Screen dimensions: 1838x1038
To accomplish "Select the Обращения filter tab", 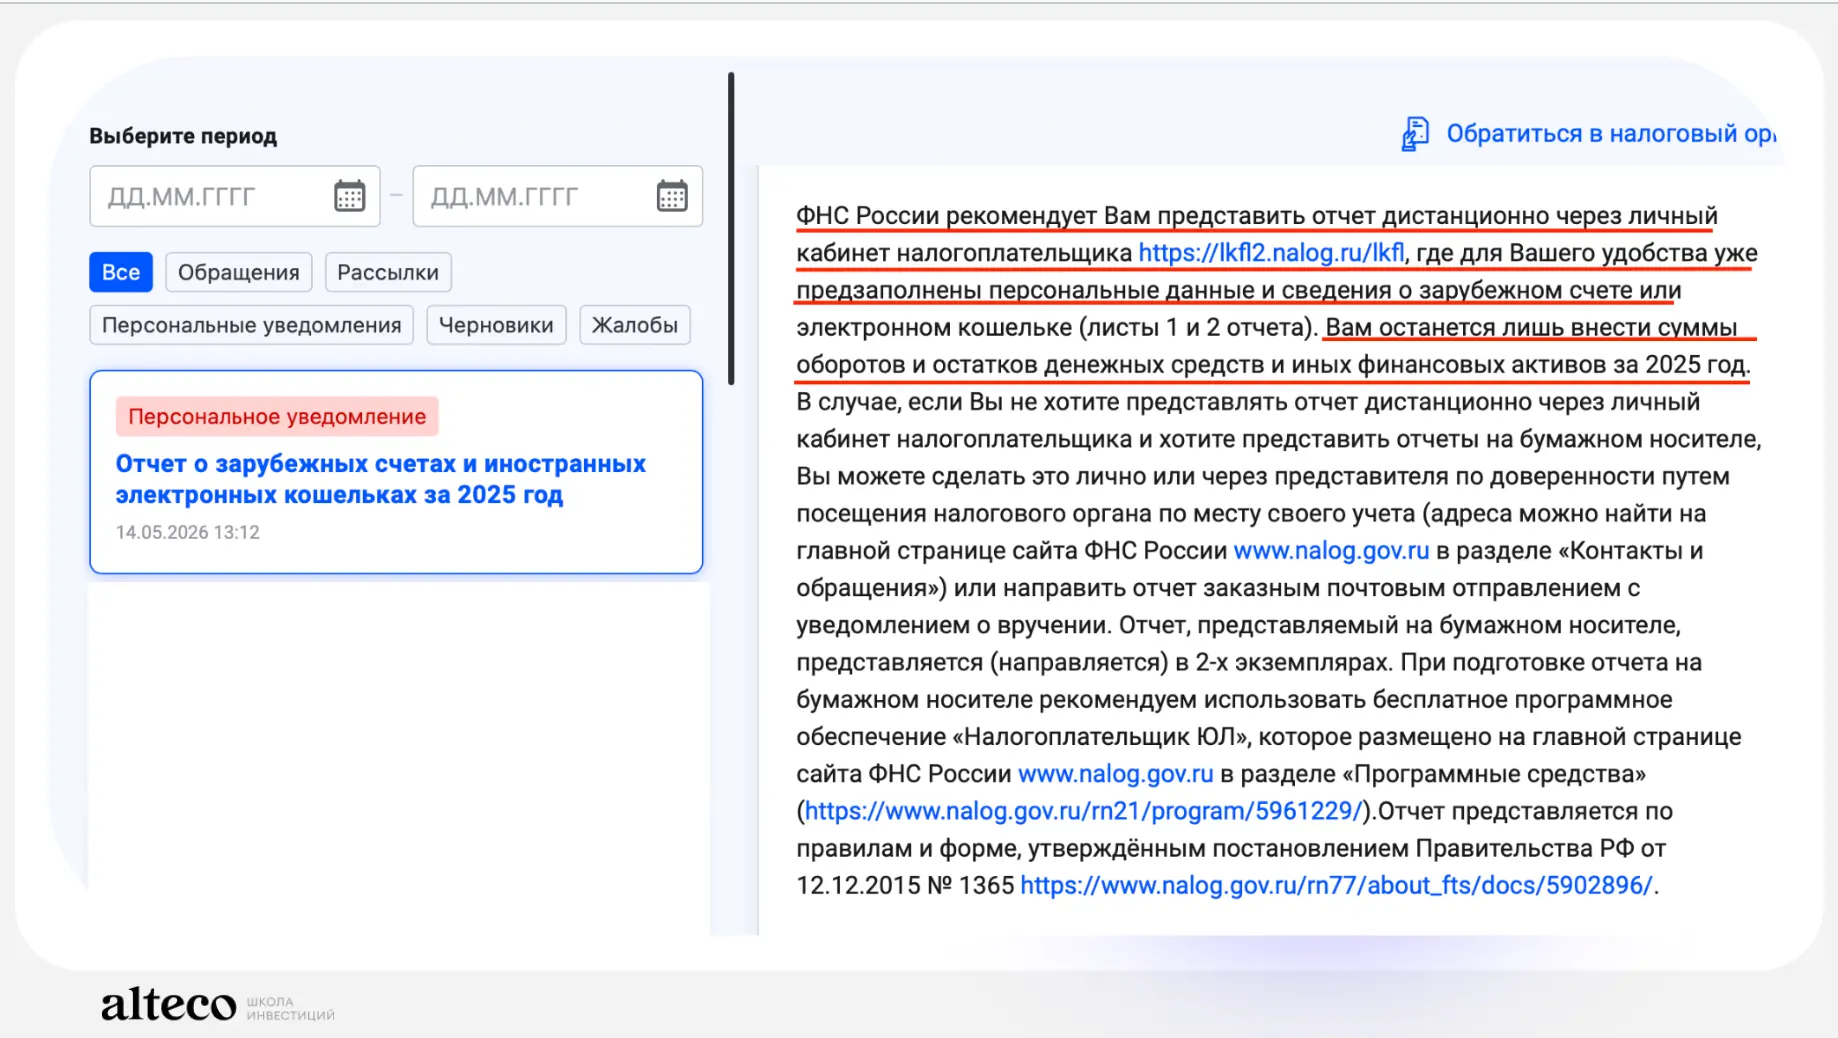I will 238,272.
